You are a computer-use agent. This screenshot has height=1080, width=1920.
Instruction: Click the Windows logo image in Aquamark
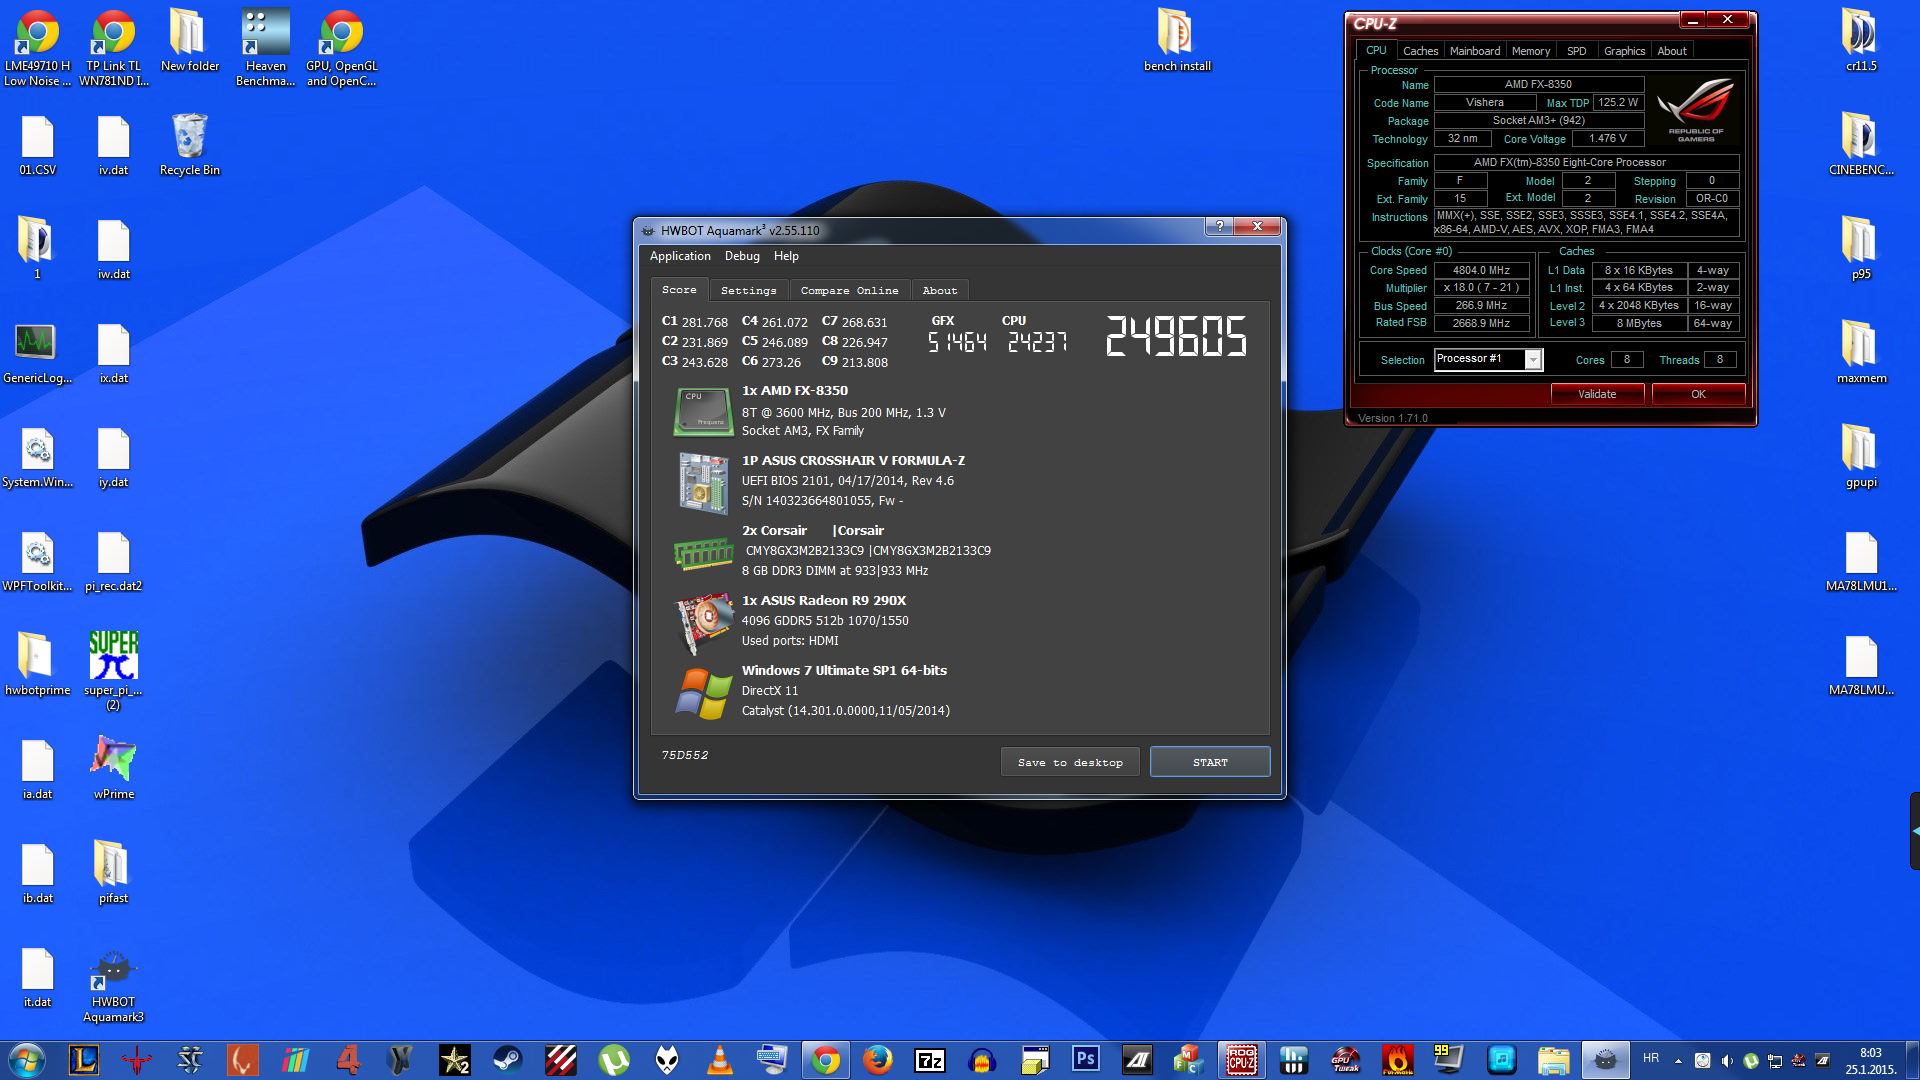coord(703,693)
